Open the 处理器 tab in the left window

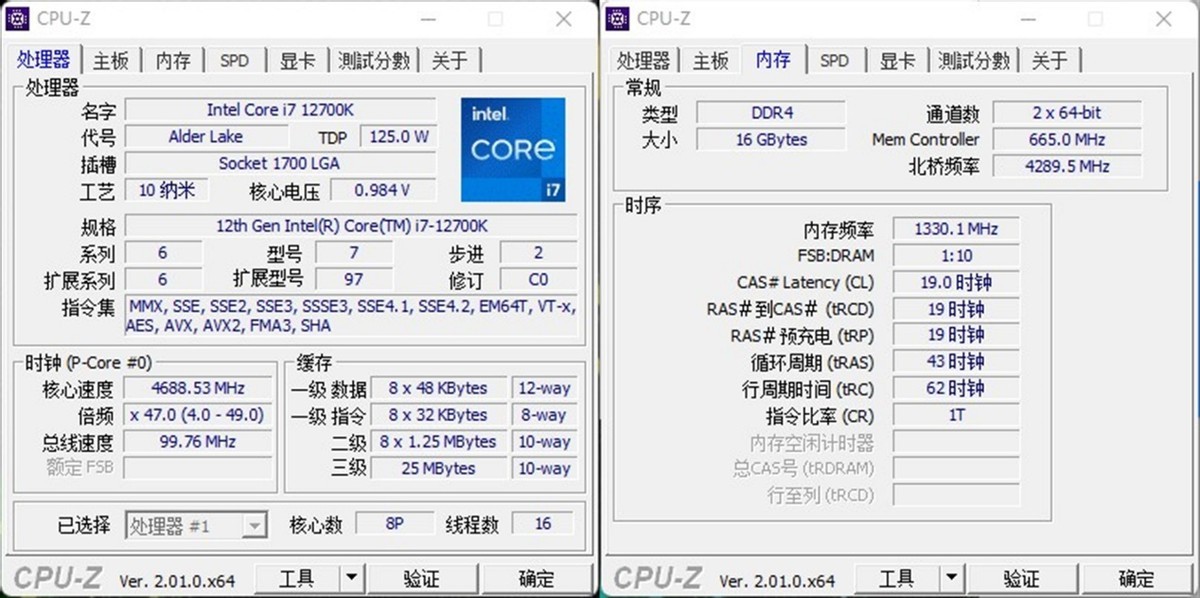(44, 60)
